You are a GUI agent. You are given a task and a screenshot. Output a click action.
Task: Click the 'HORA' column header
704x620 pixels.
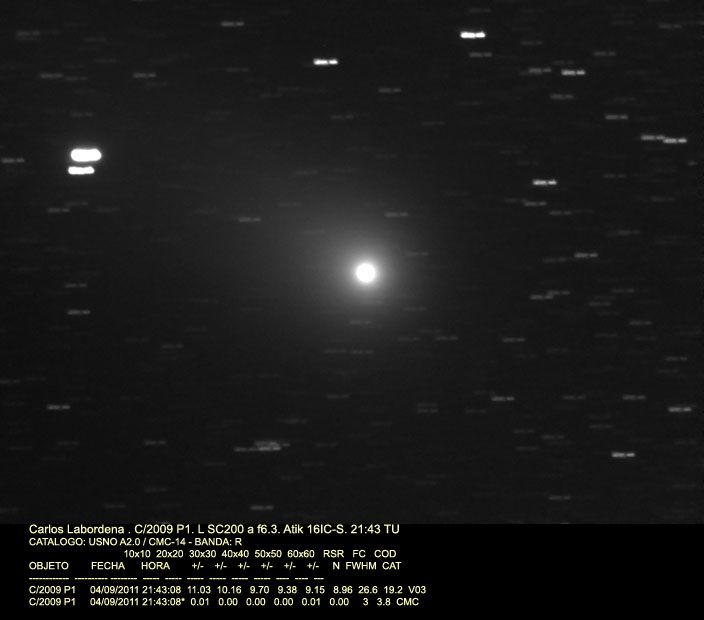pos(155,566)
